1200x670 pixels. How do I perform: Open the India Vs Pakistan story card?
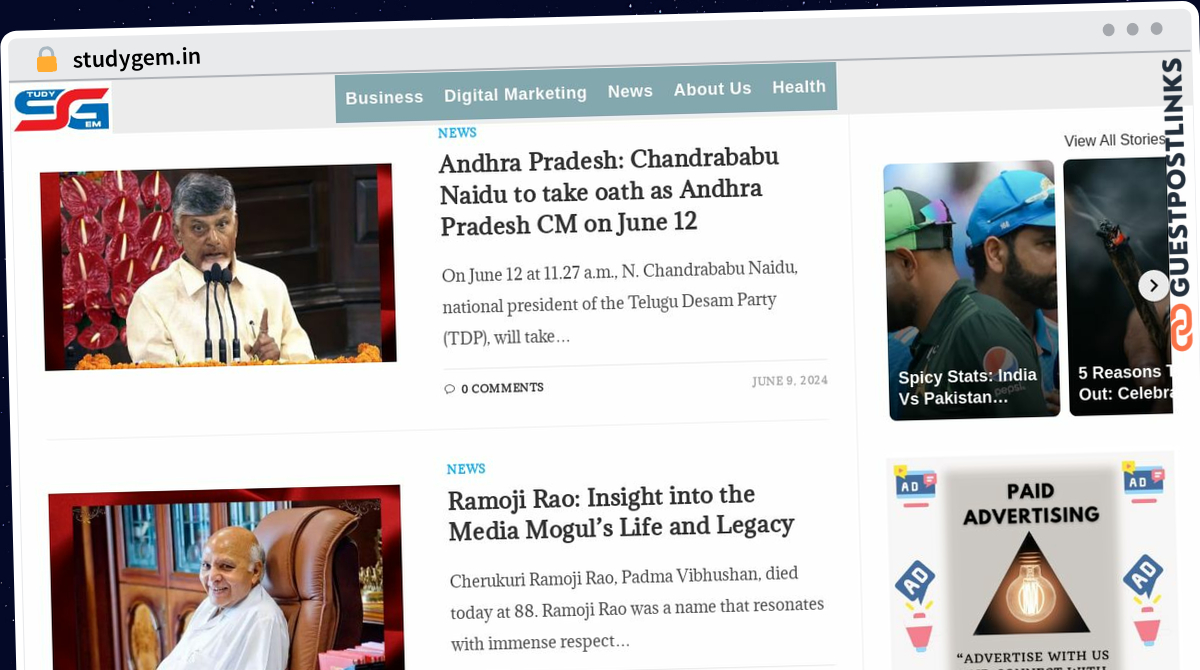972,289
